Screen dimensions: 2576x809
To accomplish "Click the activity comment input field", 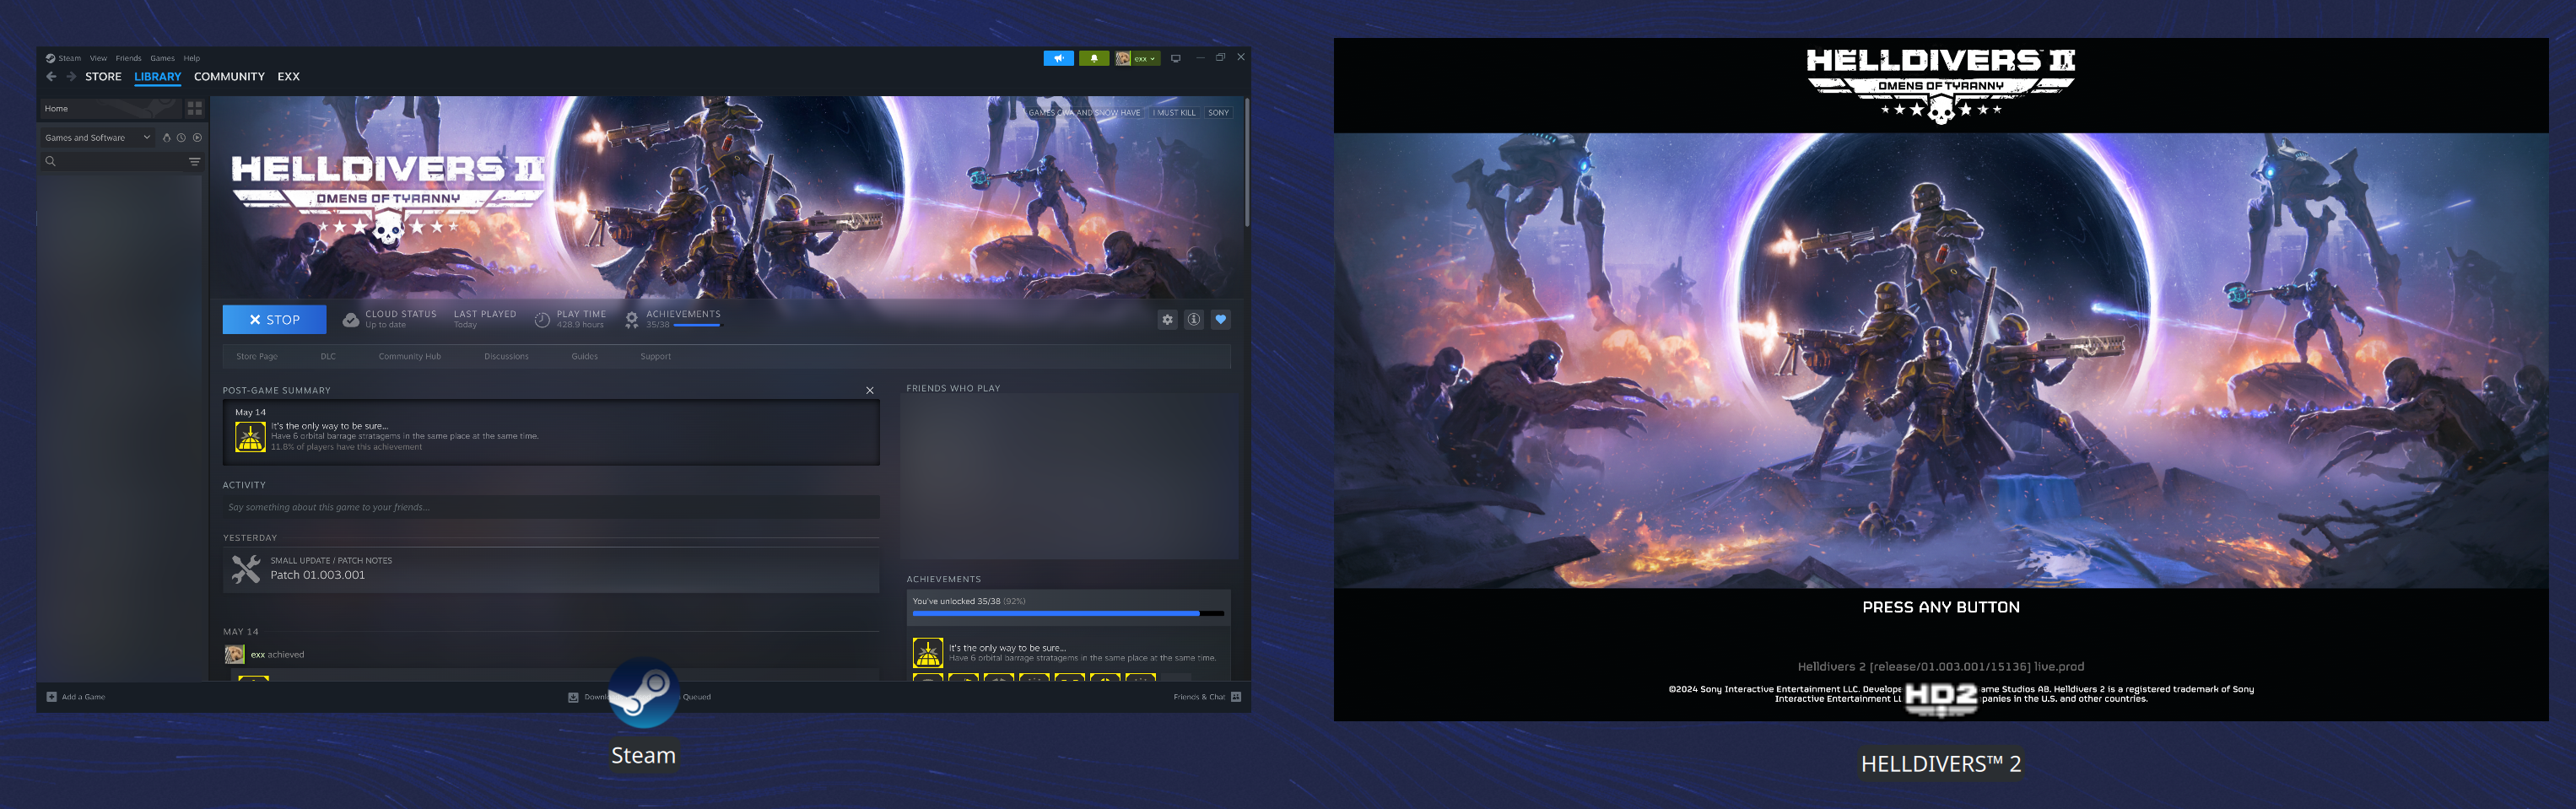I will click(551, 507).
